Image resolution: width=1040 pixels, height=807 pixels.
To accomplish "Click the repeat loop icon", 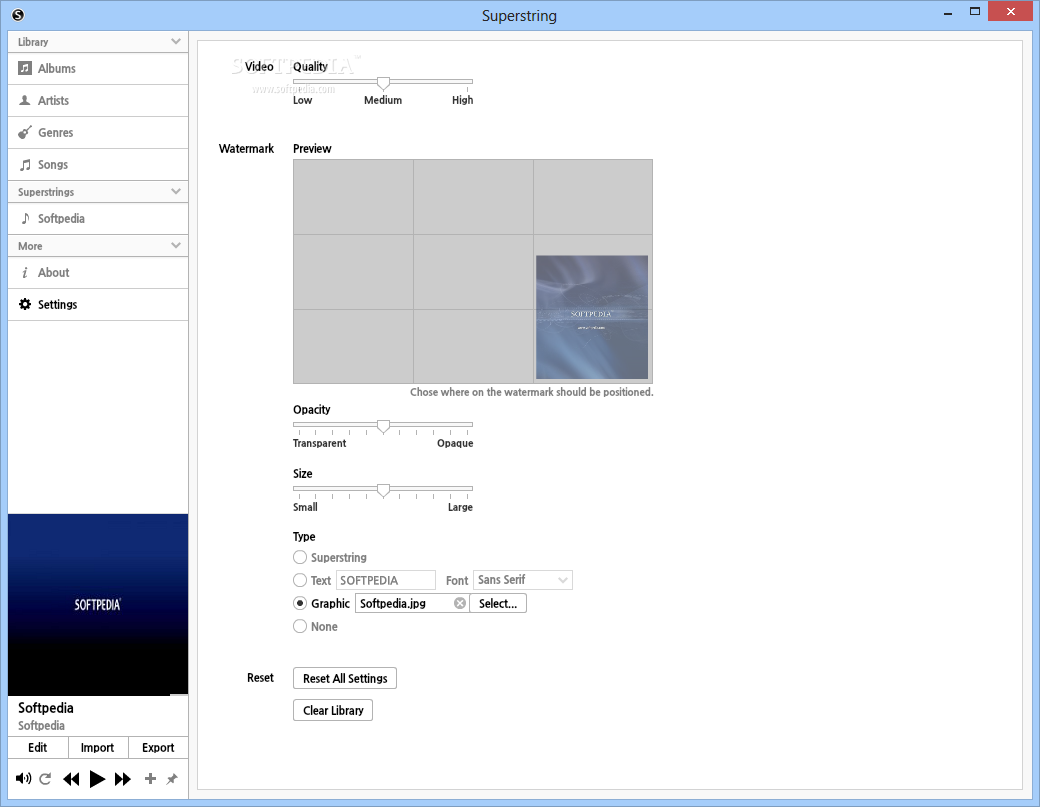I will 45,778.
